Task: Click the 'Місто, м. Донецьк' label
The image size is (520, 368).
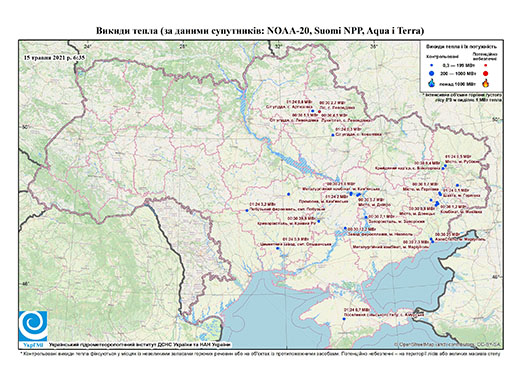Action: tap(416, 213)
